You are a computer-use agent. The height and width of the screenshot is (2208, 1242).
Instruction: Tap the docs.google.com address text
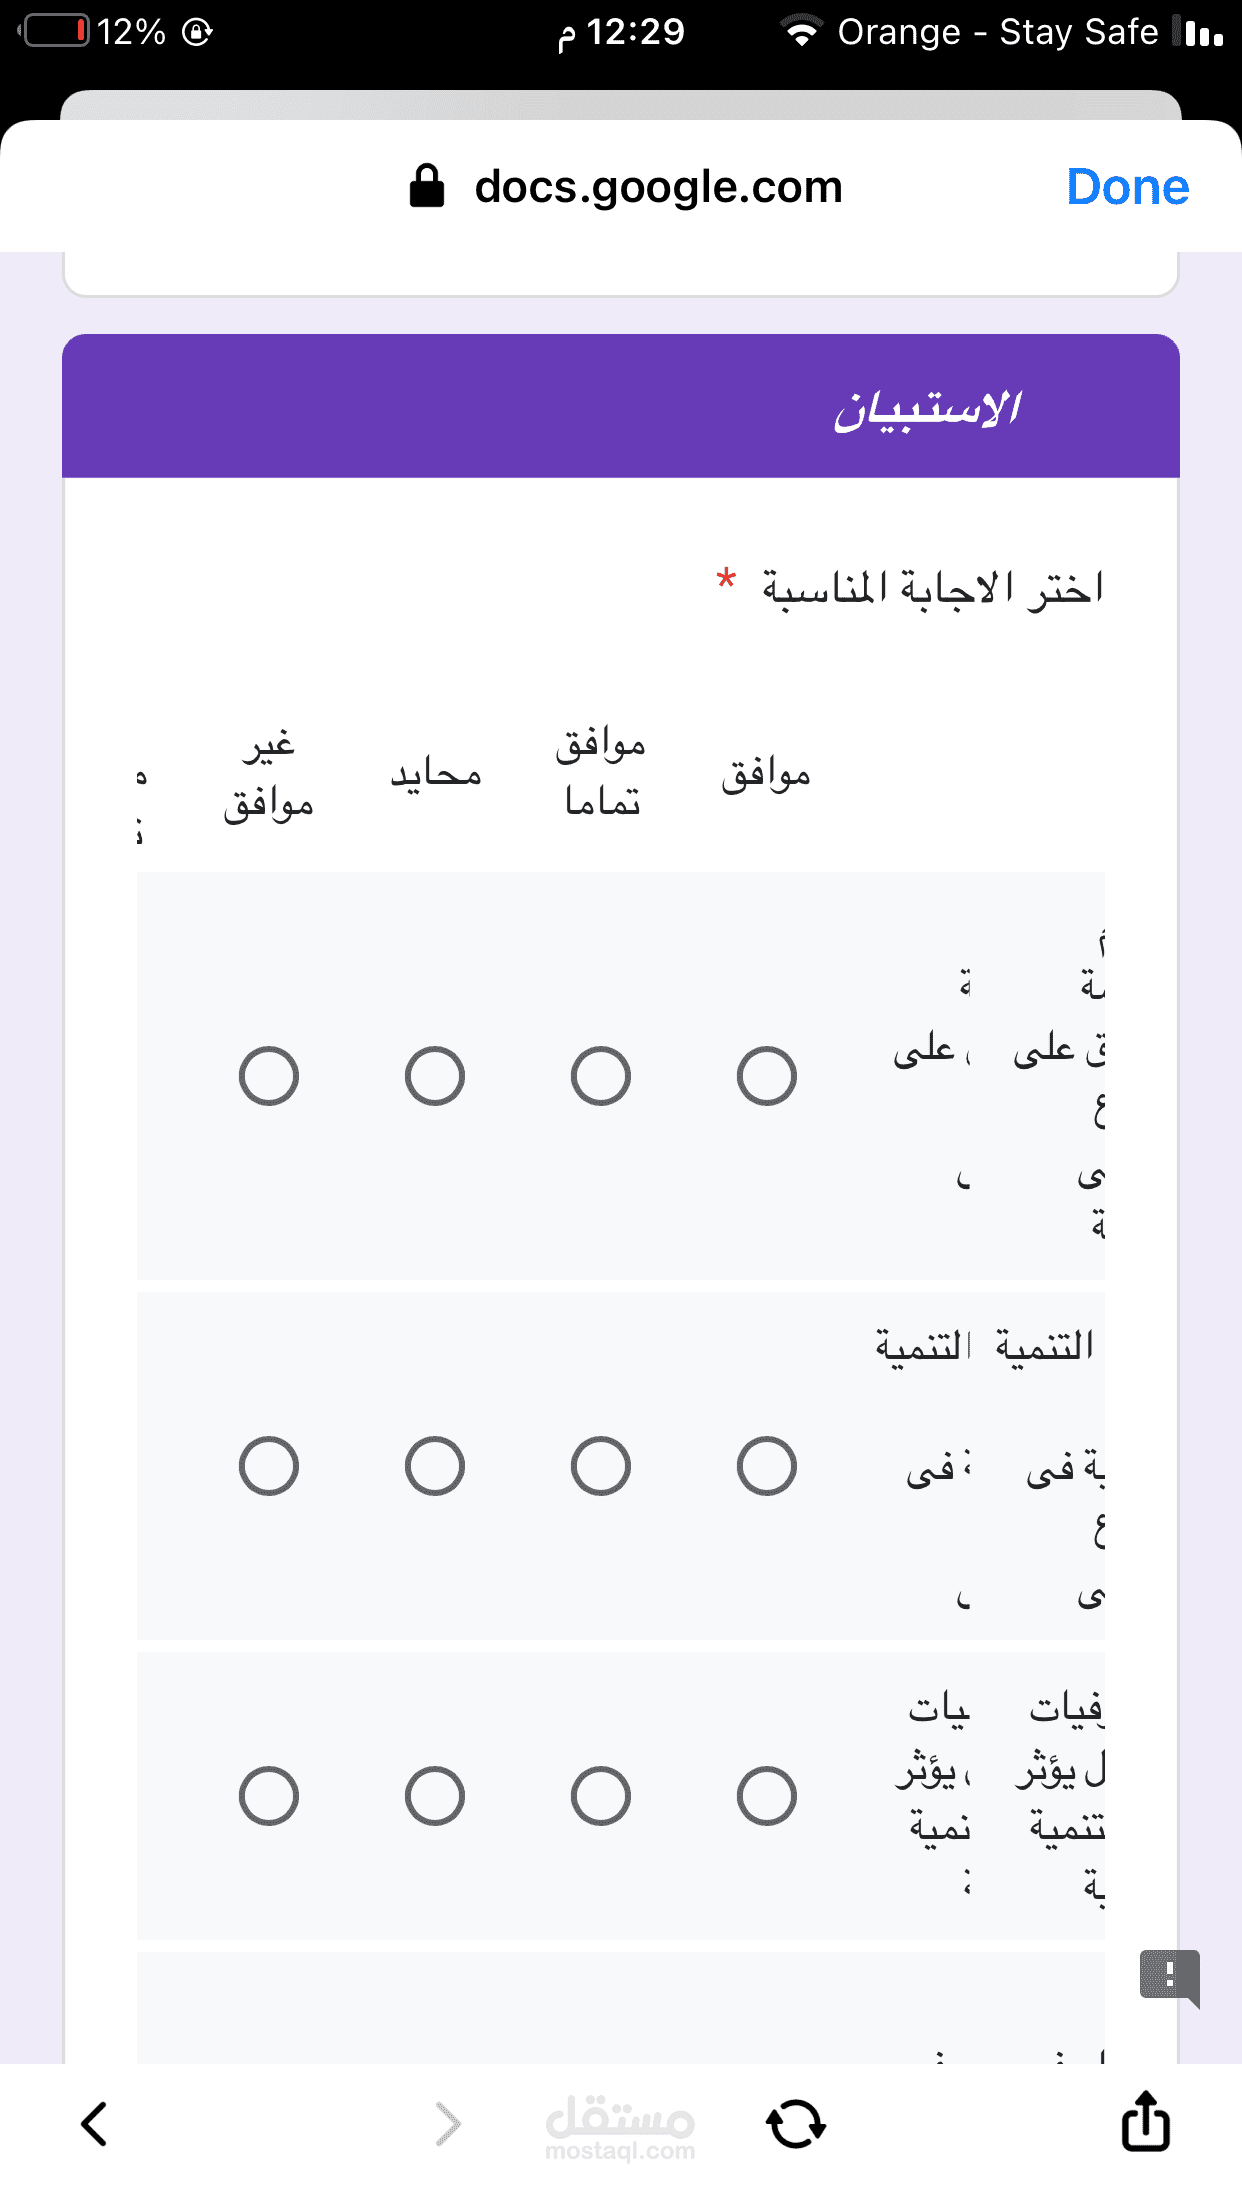(658, 187)
